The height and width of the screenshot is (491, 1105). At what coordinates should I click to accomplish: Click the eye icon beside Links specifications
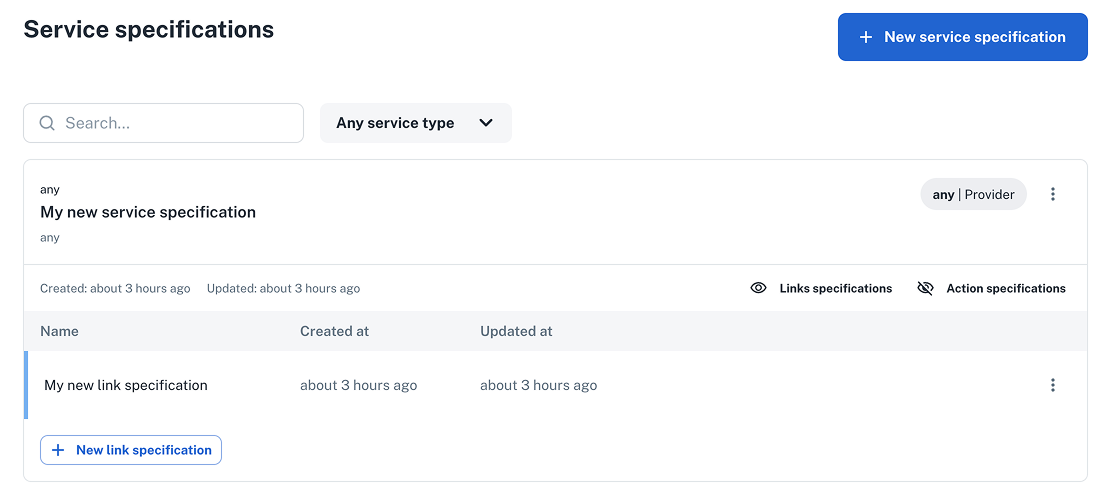click(759, 288)
